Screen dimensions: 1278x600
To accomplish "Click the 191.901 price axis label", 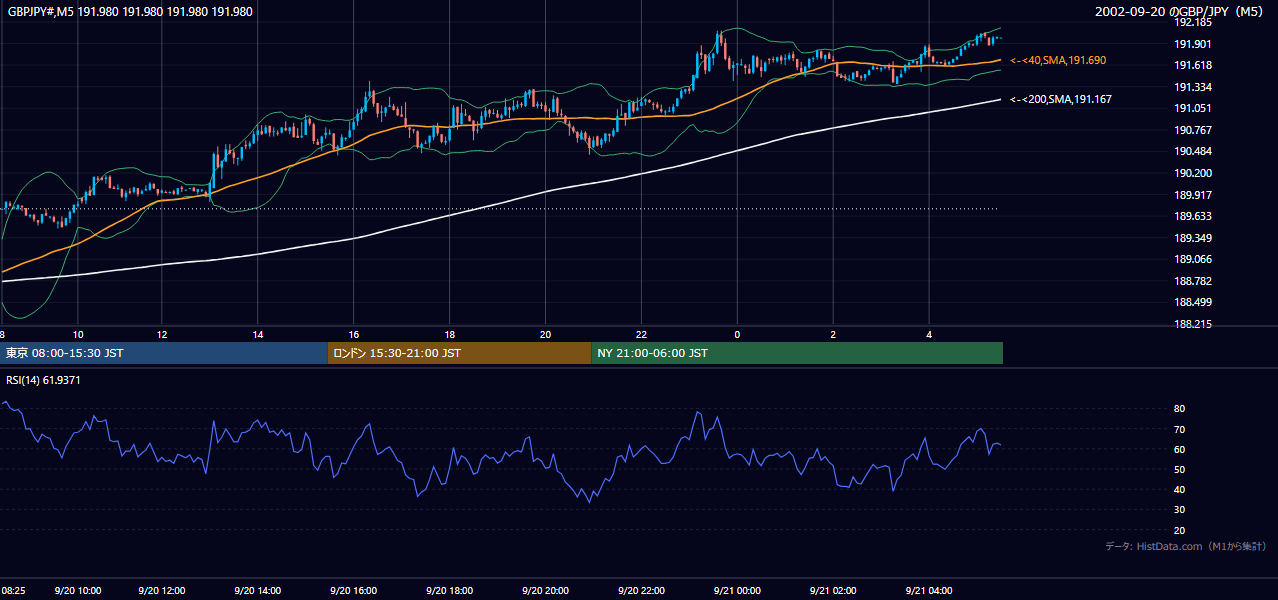I will pyautogui.click(x=1192, y=44).
